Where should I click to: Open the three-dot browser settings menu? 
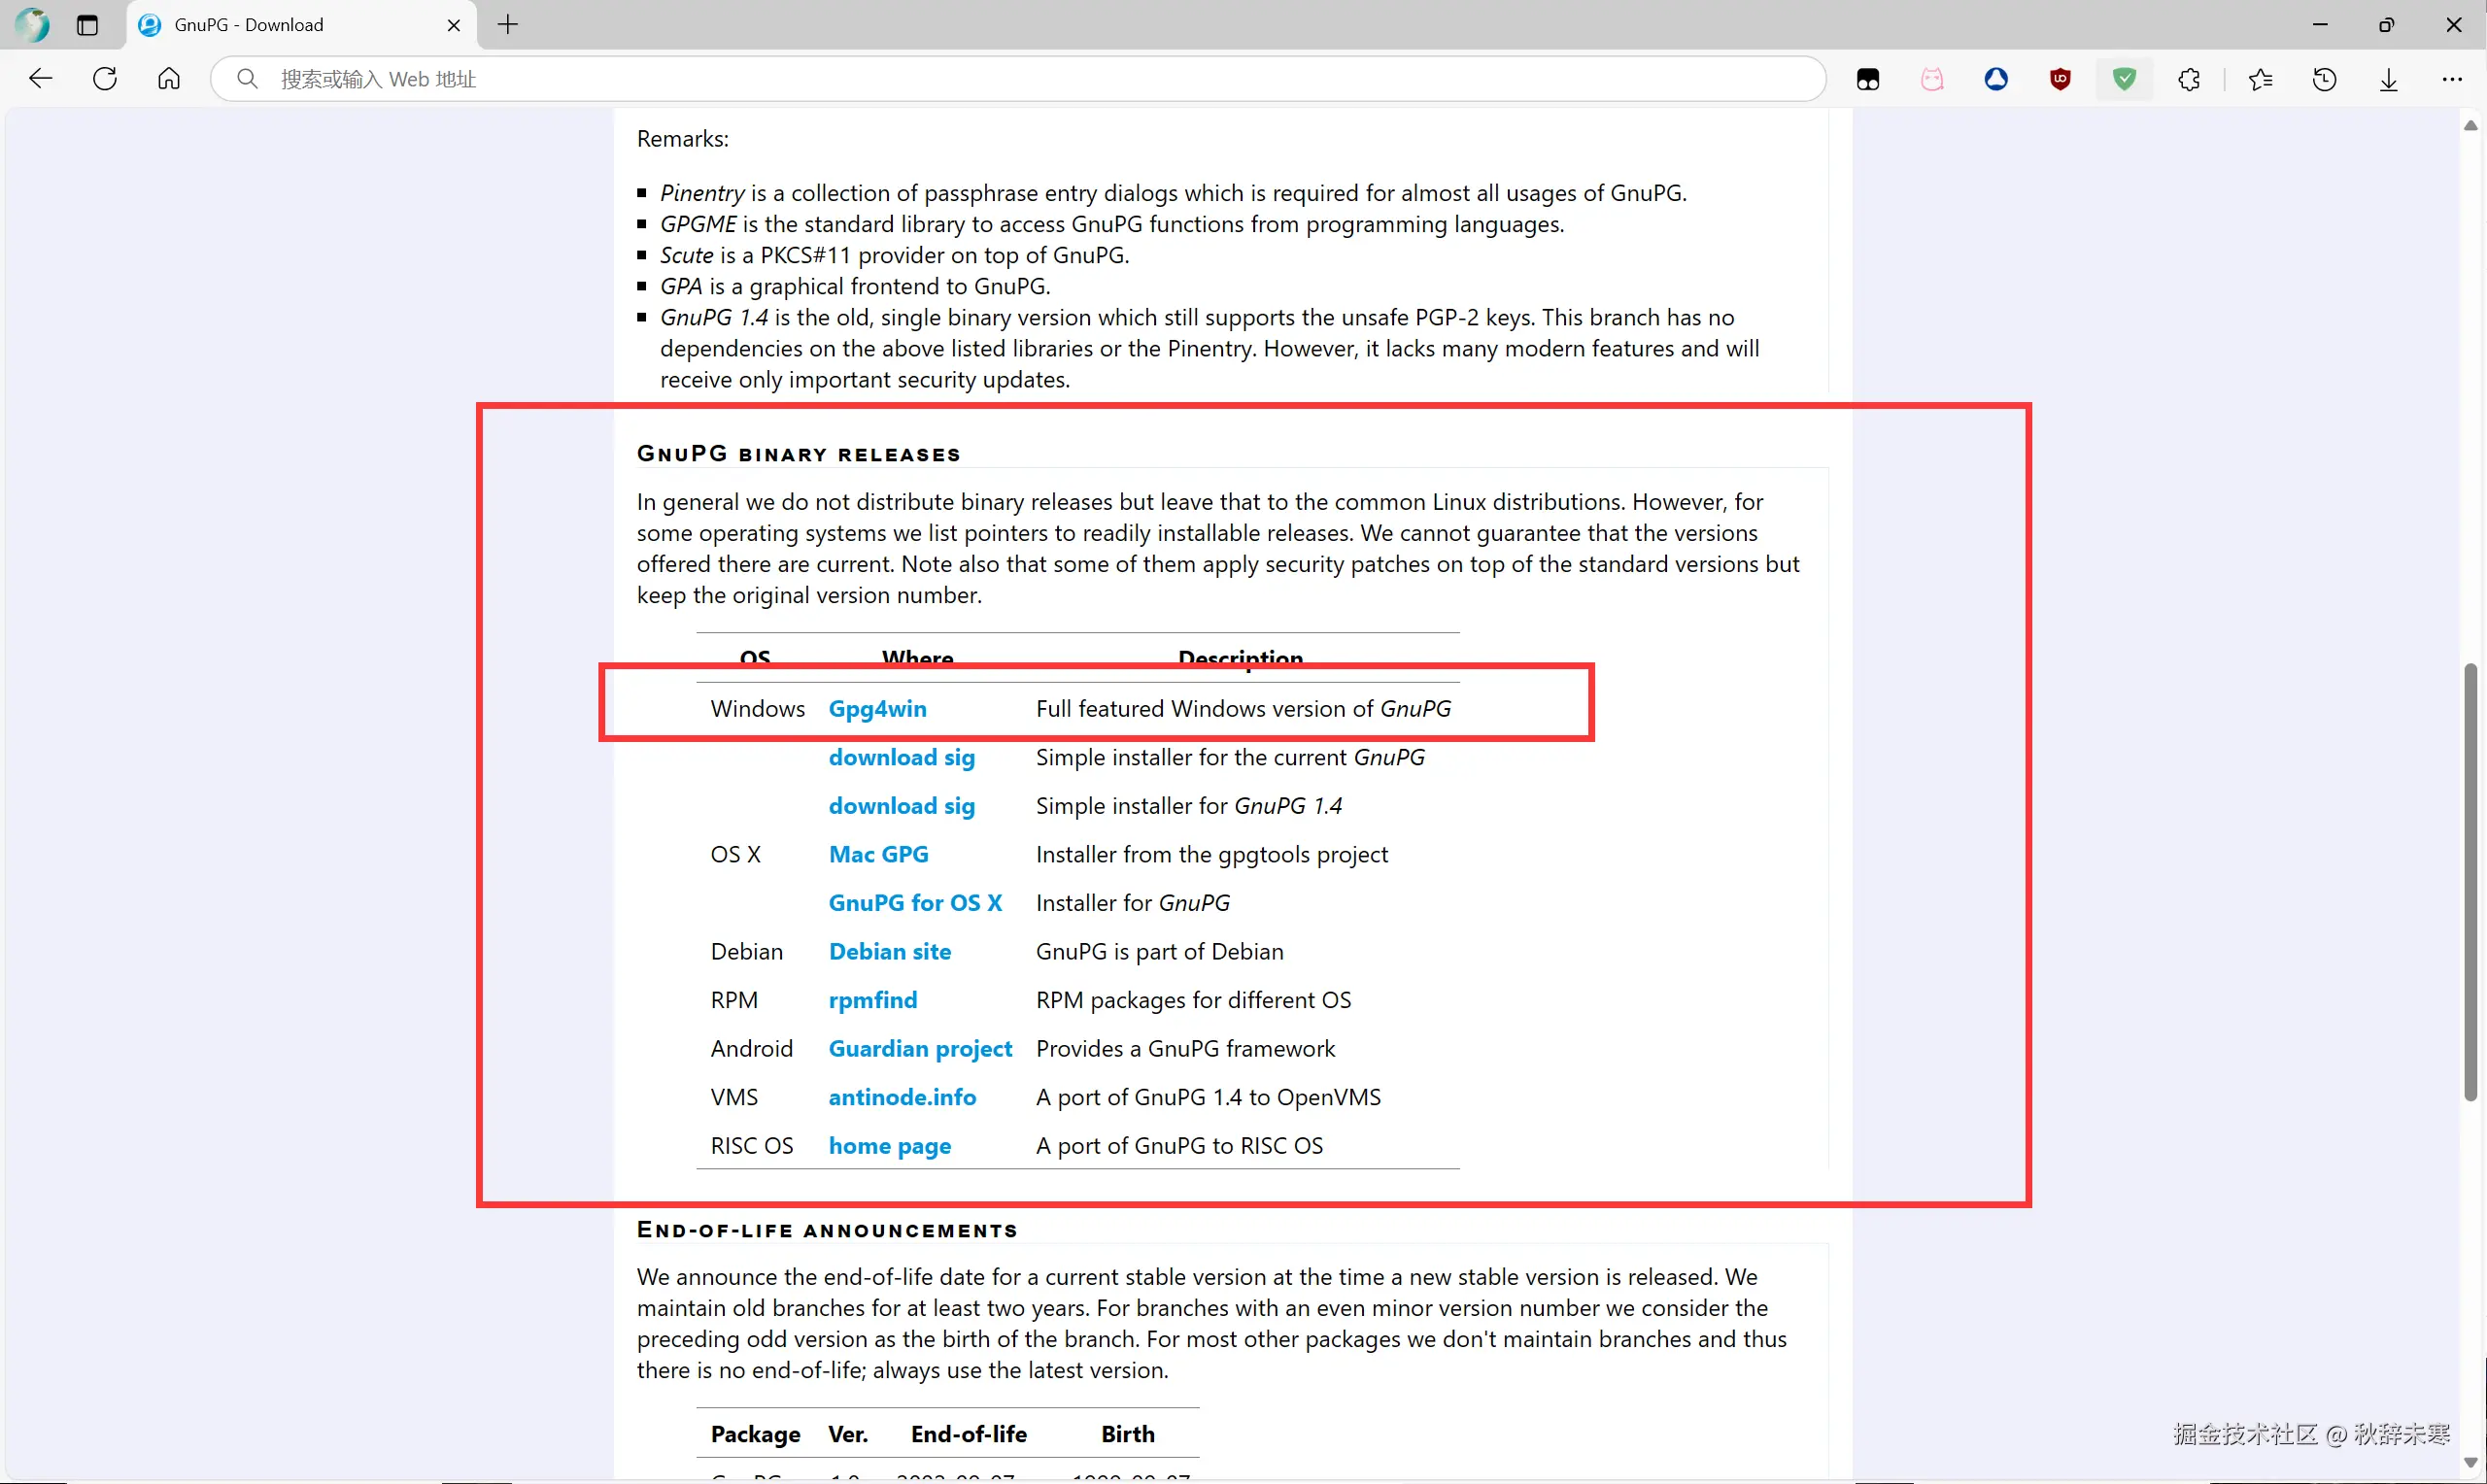coord(2452,79)
